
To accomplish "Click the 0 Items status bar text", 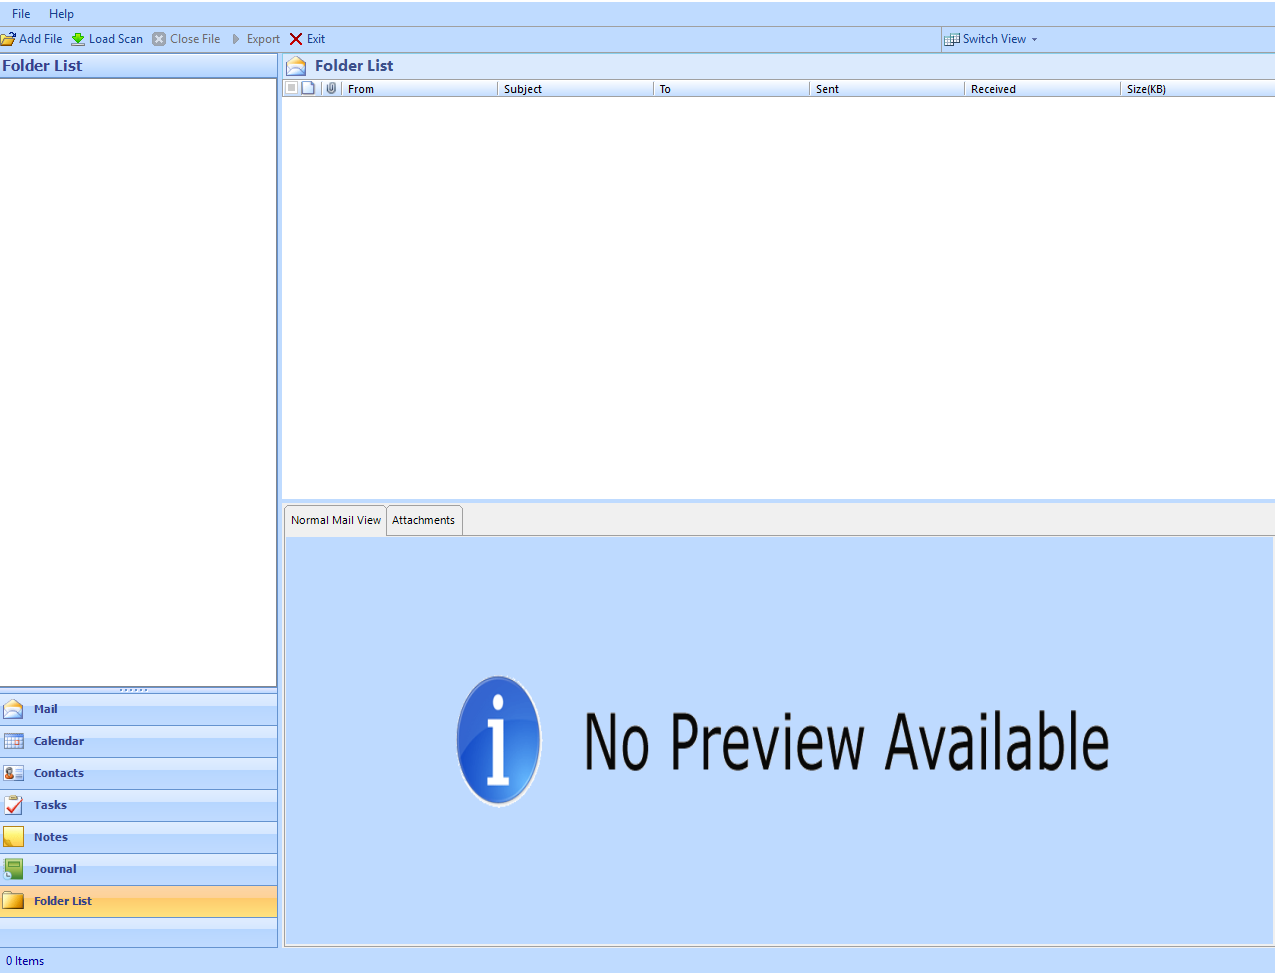I will [x=25, y=961].
